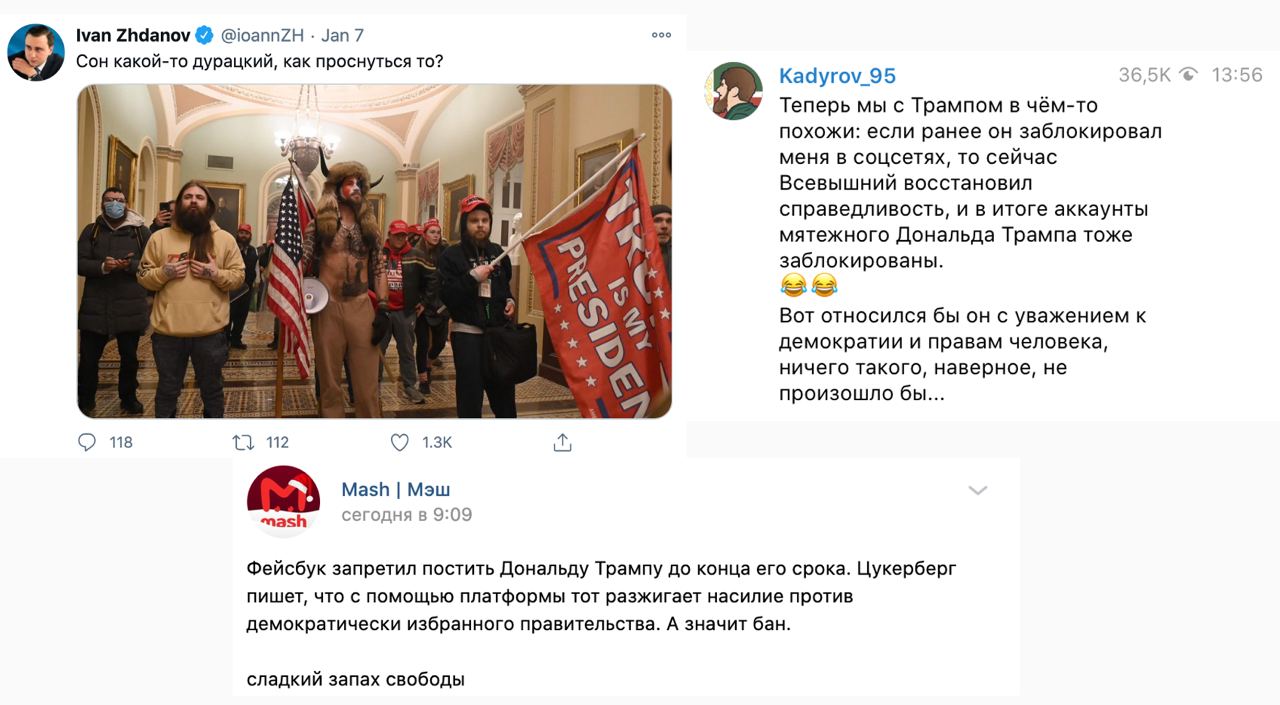Viewport: 1280px width, 705px height.
Task: Click the @ioannZH handle
Action: pos(261,35)
